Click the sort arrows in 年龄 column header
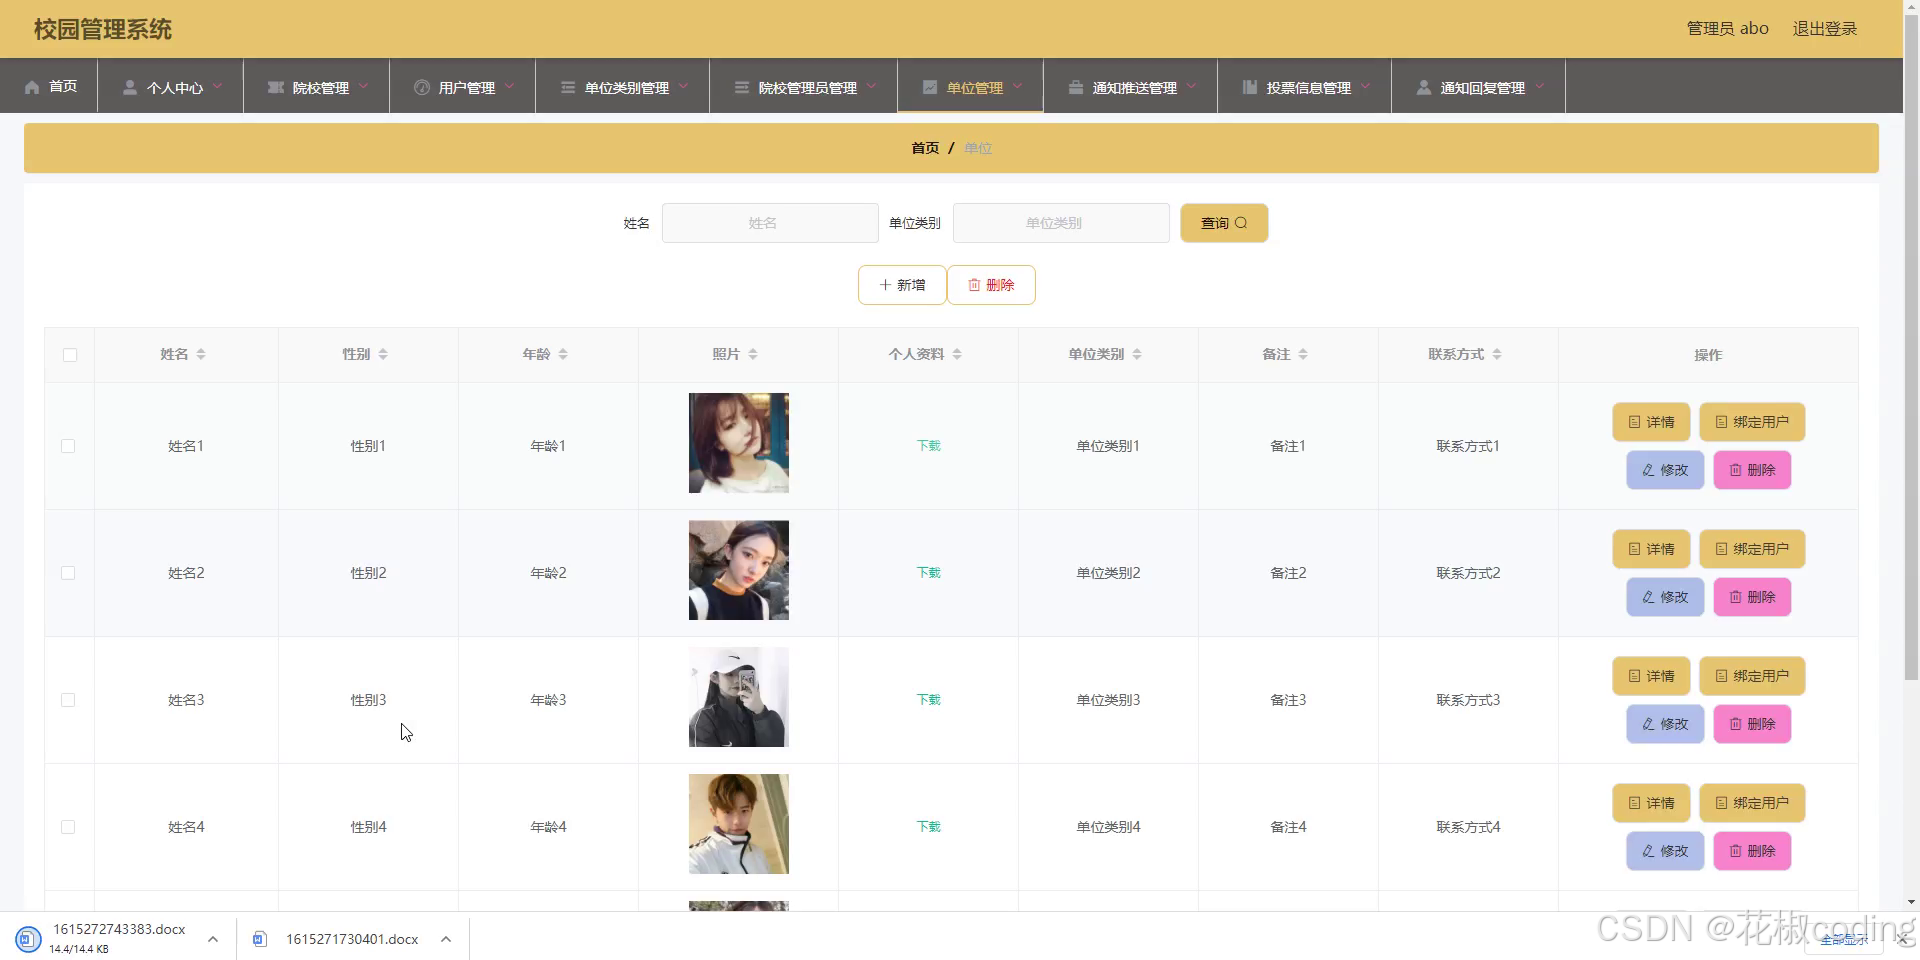1920x960 pixels. pos(563,354)
